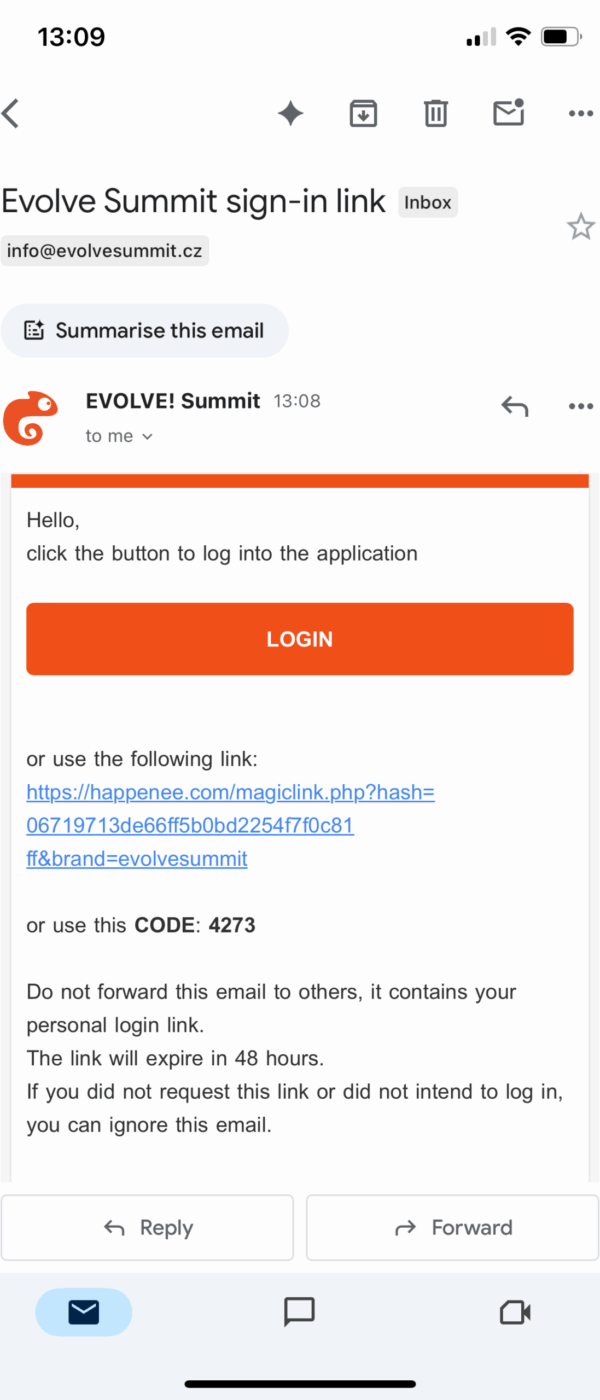
Task: Expand recipient details next to 'to me'
Action: 147,437
